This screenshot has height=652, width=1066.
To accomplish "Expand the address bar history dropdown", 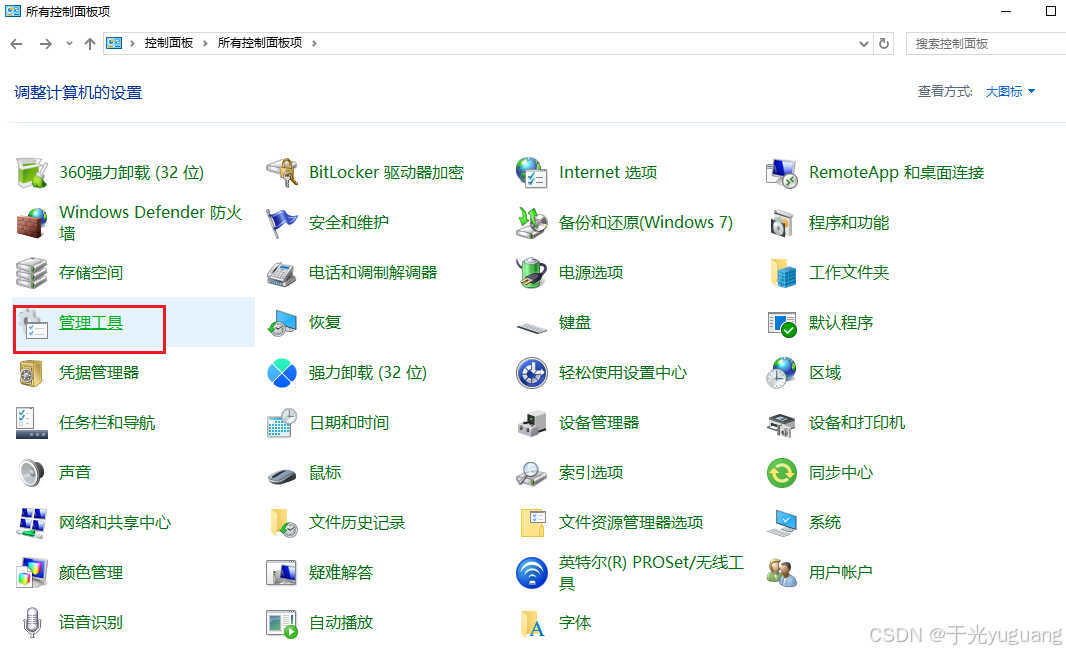I will (863, 44).
